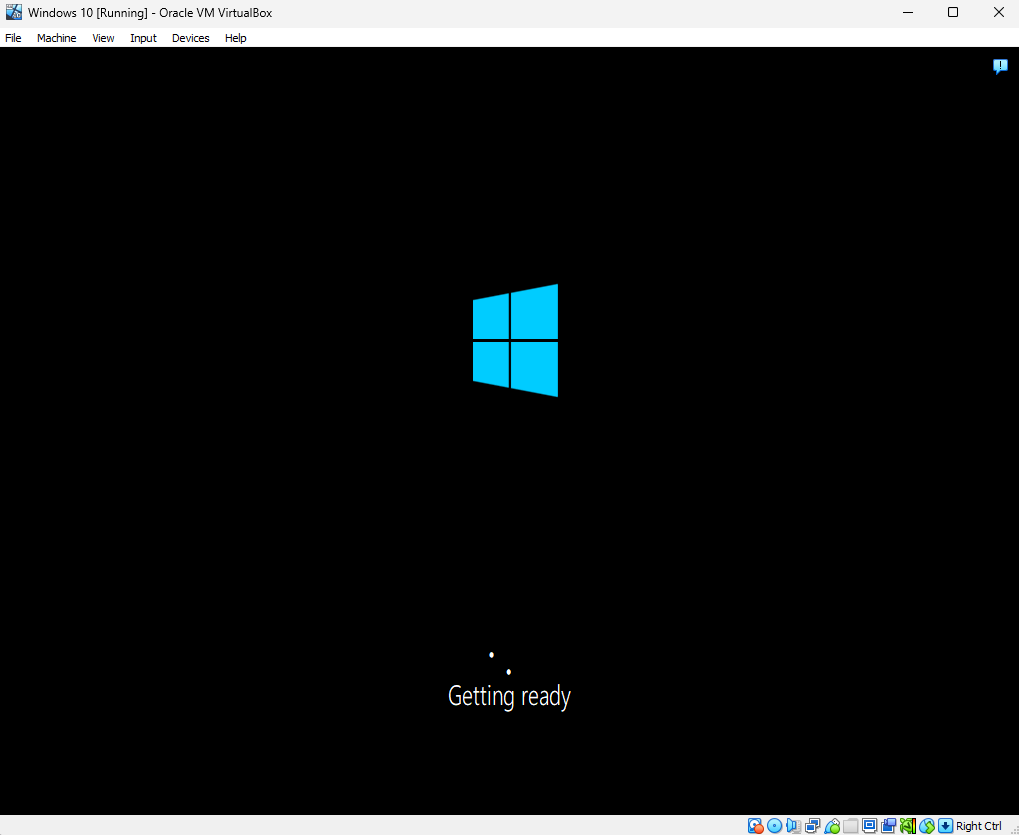This screenshot has width=1019, height=835.
Task: Click the network adapters indicator
Action: tap(812, 826)
